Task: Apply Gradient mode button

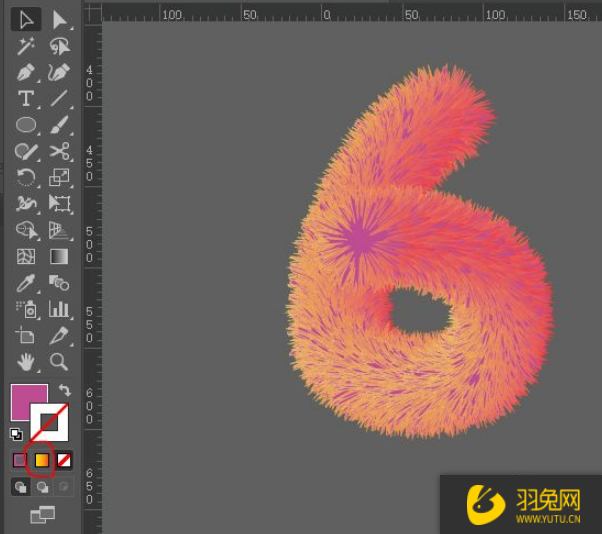Action: pyautogui.click(x=42, y=460)
